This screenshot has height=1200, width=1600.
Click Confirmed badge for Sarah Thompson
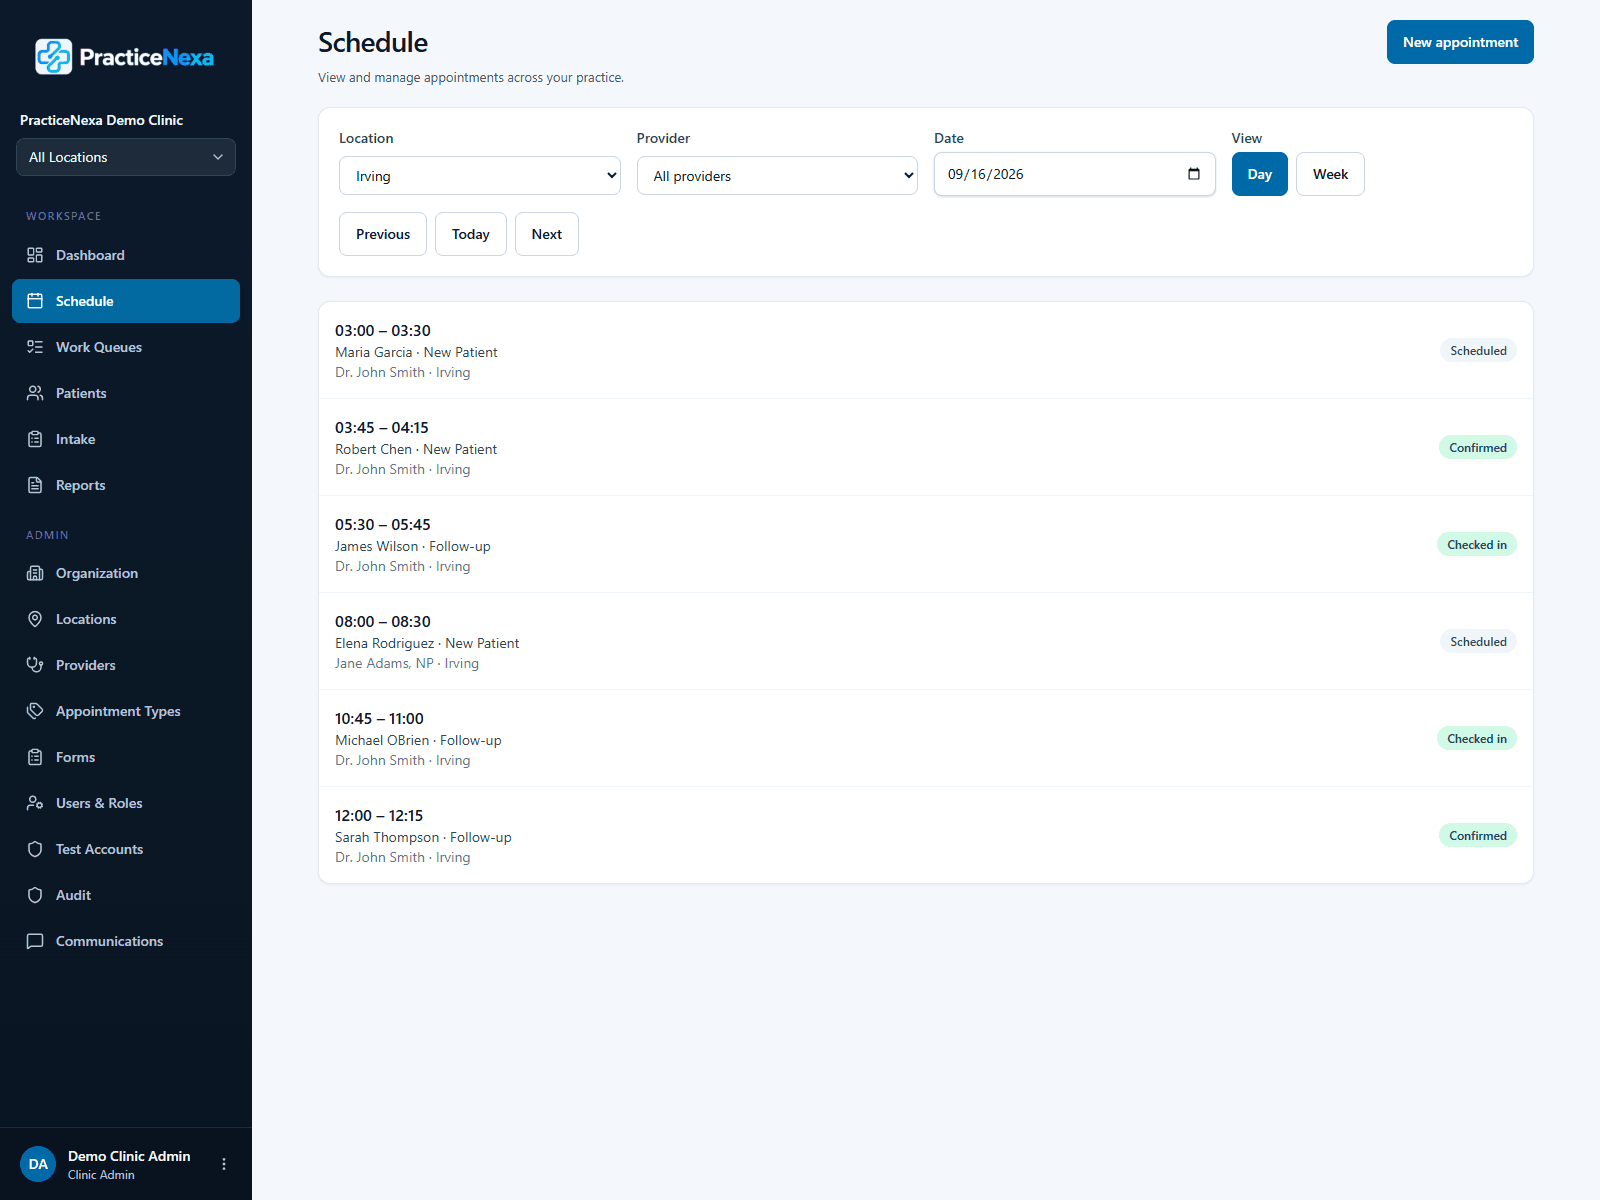pos(1478,836)
